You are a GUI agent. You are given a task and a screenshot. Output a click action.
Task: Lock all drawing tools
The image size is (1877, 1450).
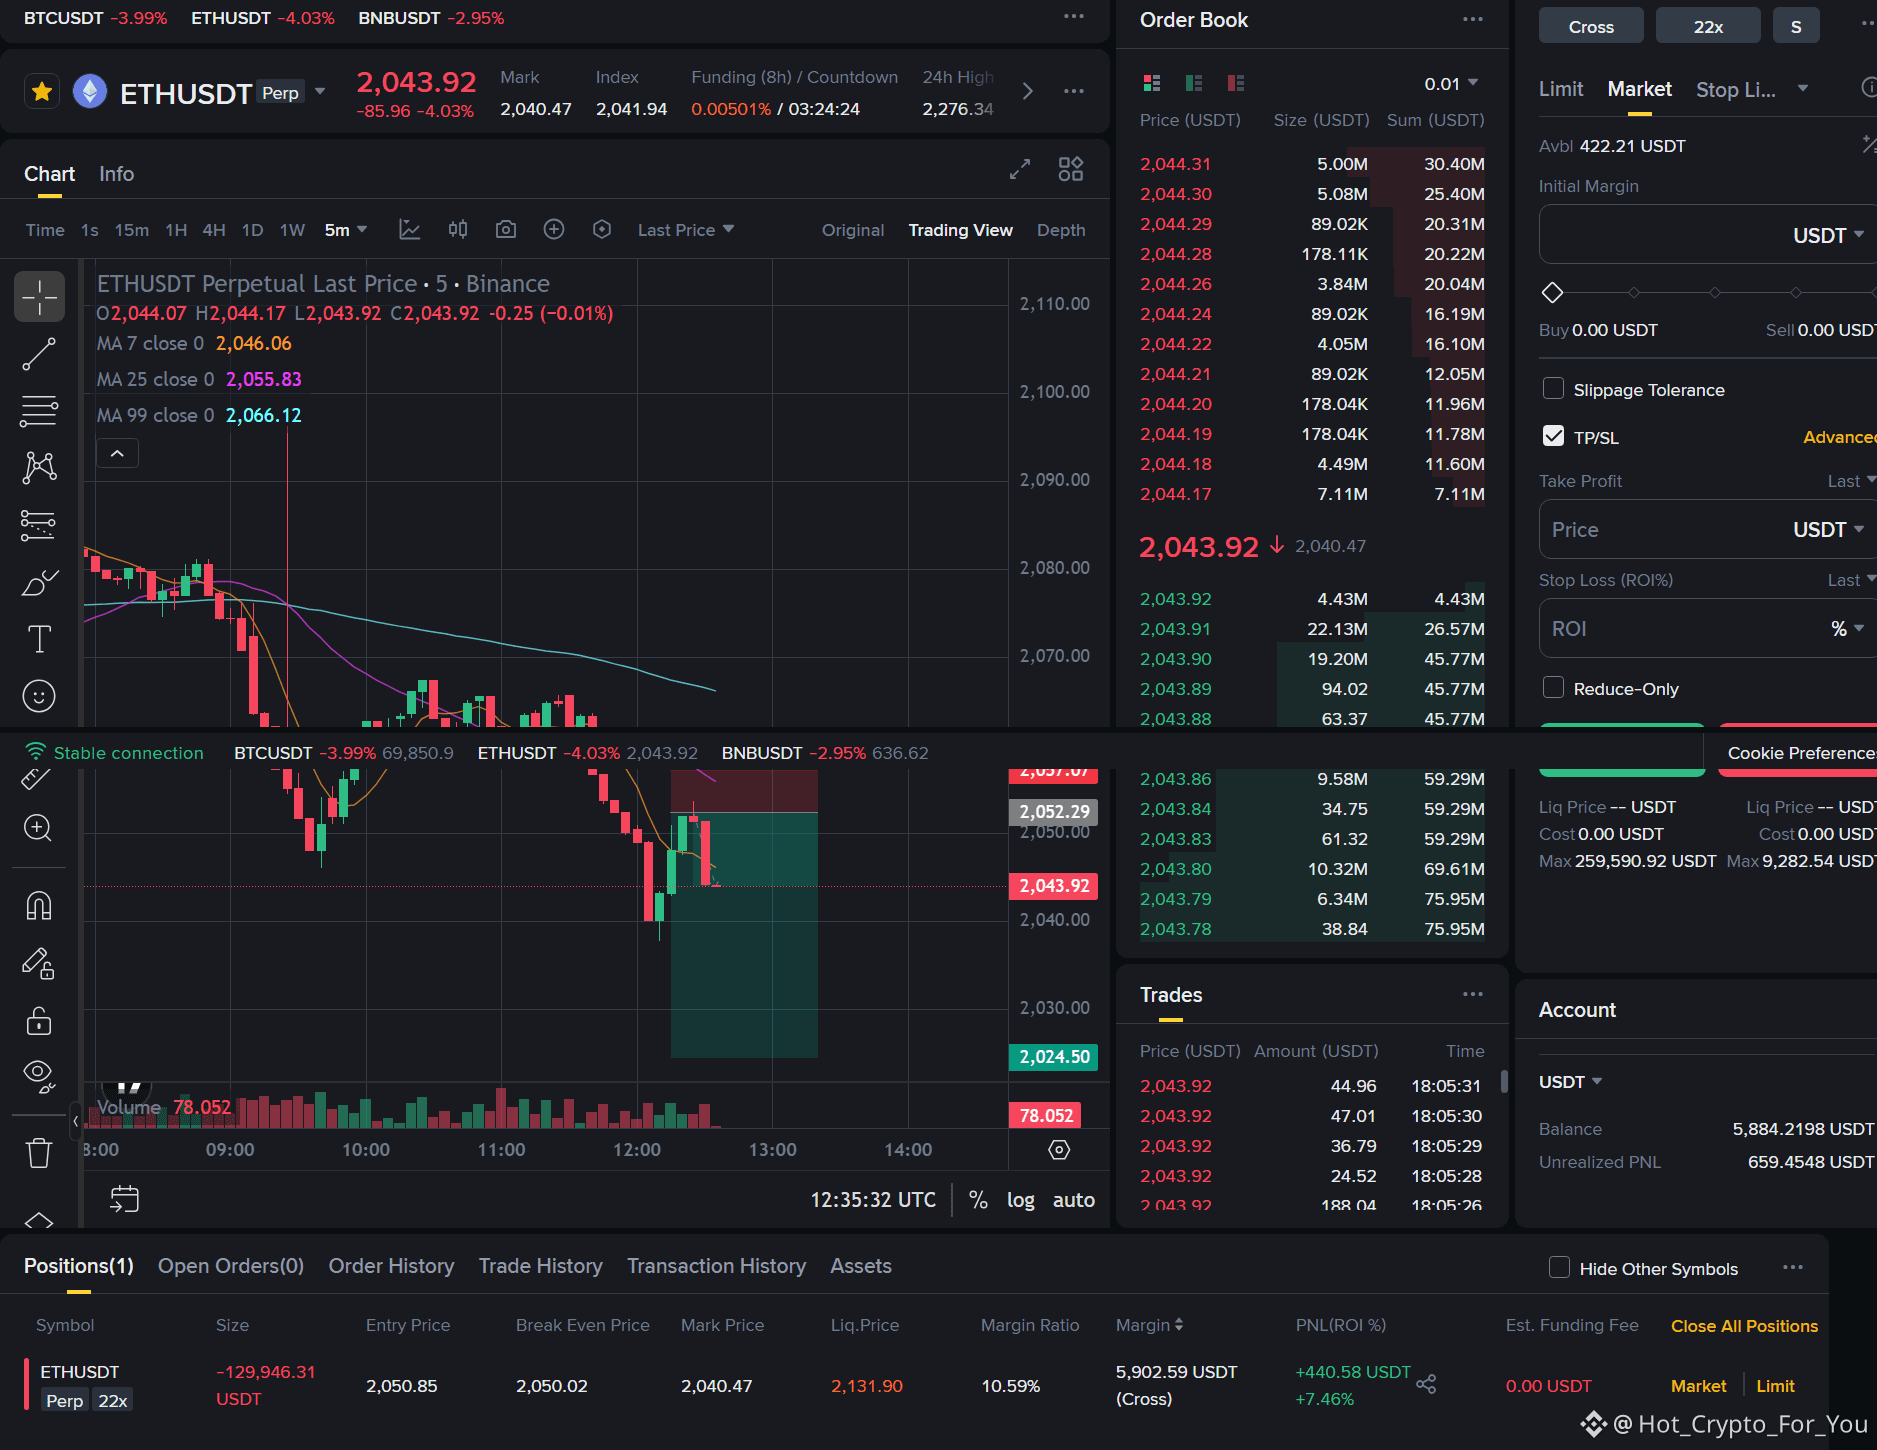click(x=38, y=1020)
